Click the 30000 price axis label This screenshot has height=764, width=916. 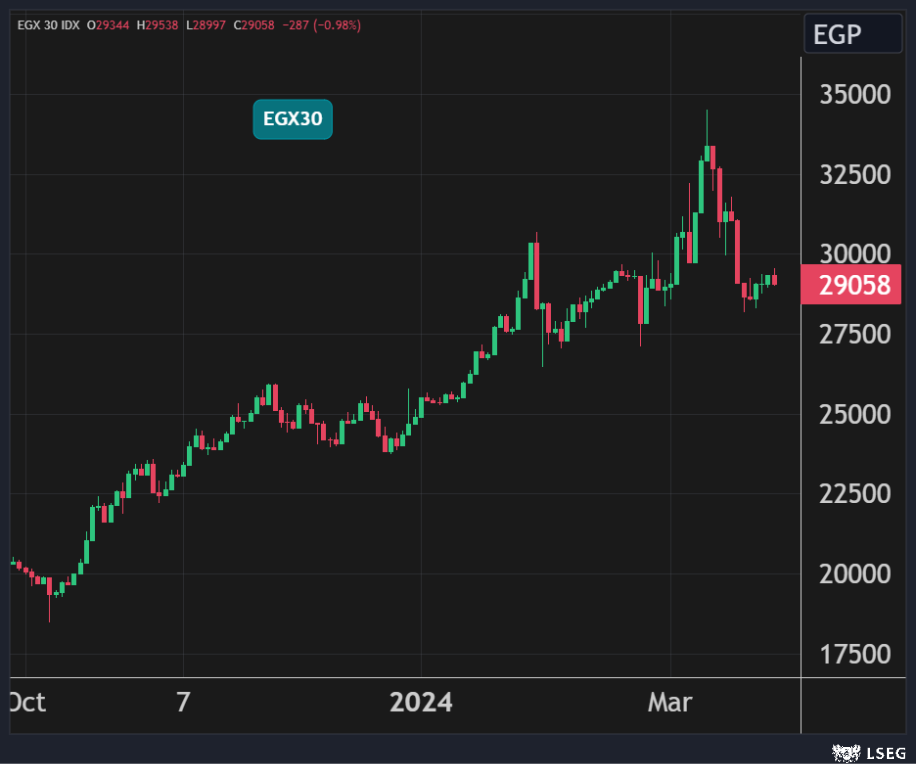click(x=854, y=253)
